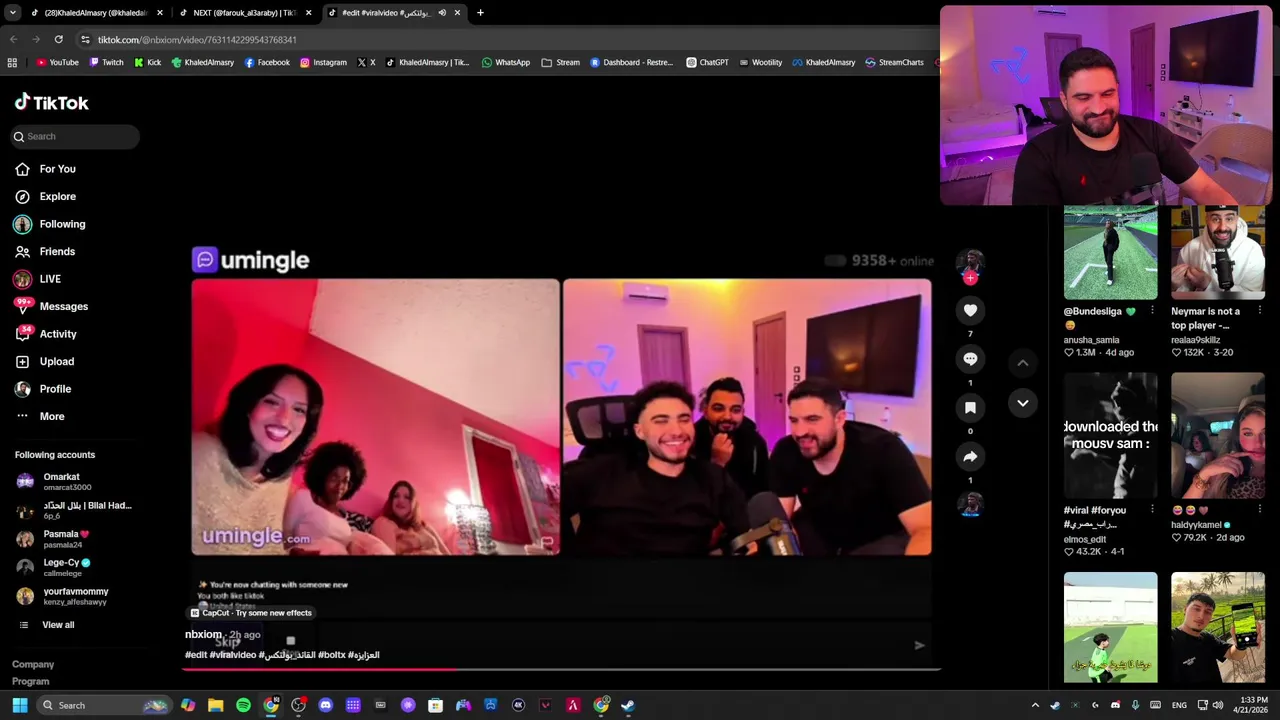
Task: Go to previous video with up chevron
Action: (1022, 363)
